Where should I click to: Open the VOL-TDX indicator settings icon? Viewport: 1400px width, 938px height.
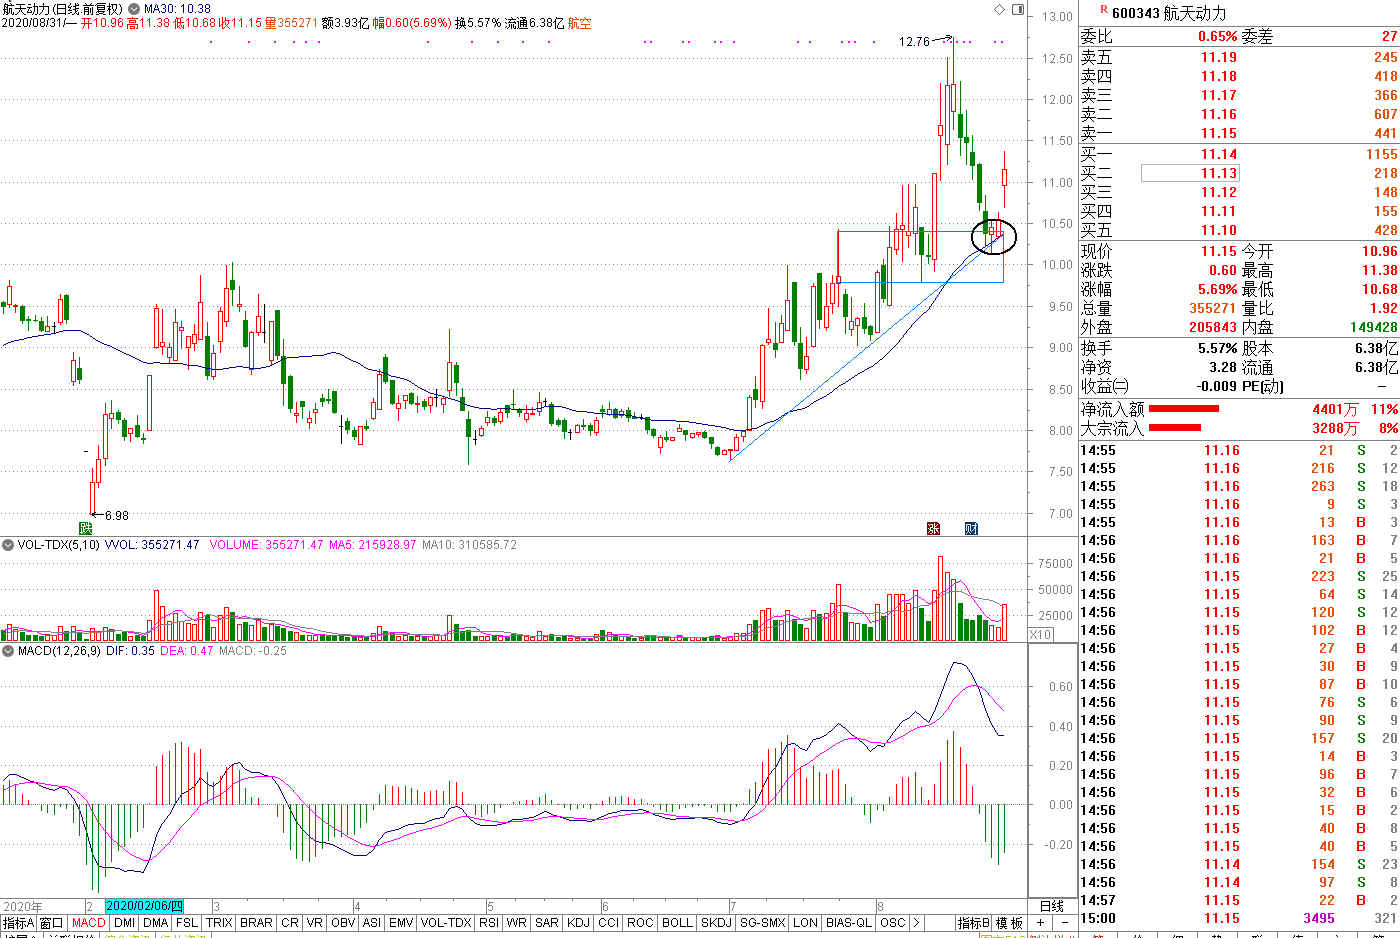(9, 545)
